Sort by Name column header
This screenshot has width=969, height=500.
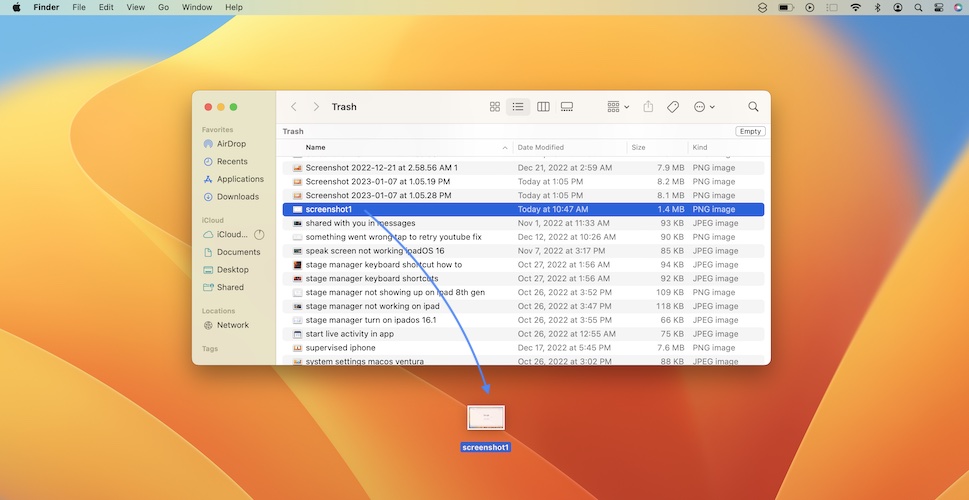point(315,148)
